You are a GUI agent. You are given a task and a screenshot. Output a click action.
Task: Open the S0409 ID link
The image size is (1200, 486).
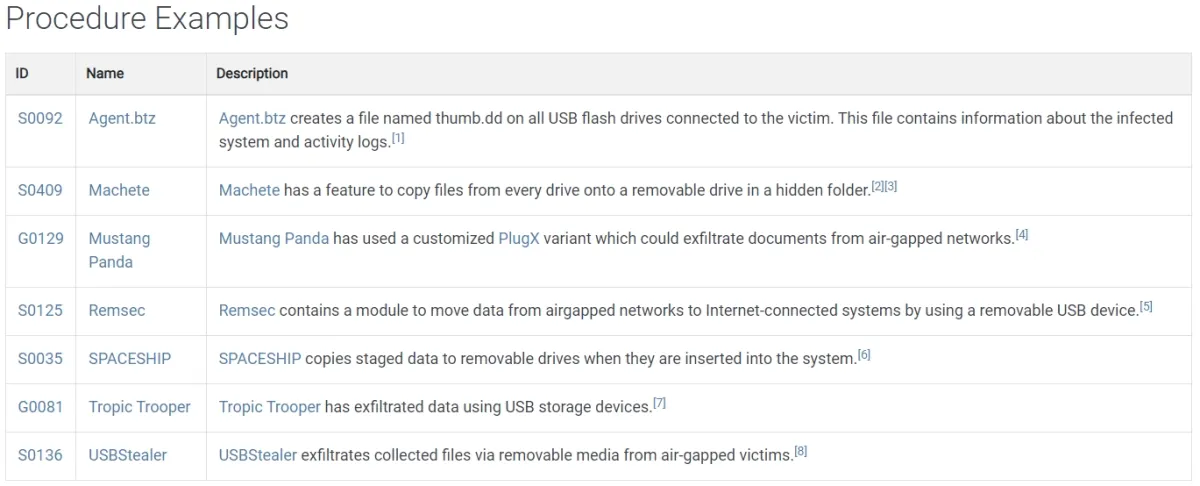[40, 190]
